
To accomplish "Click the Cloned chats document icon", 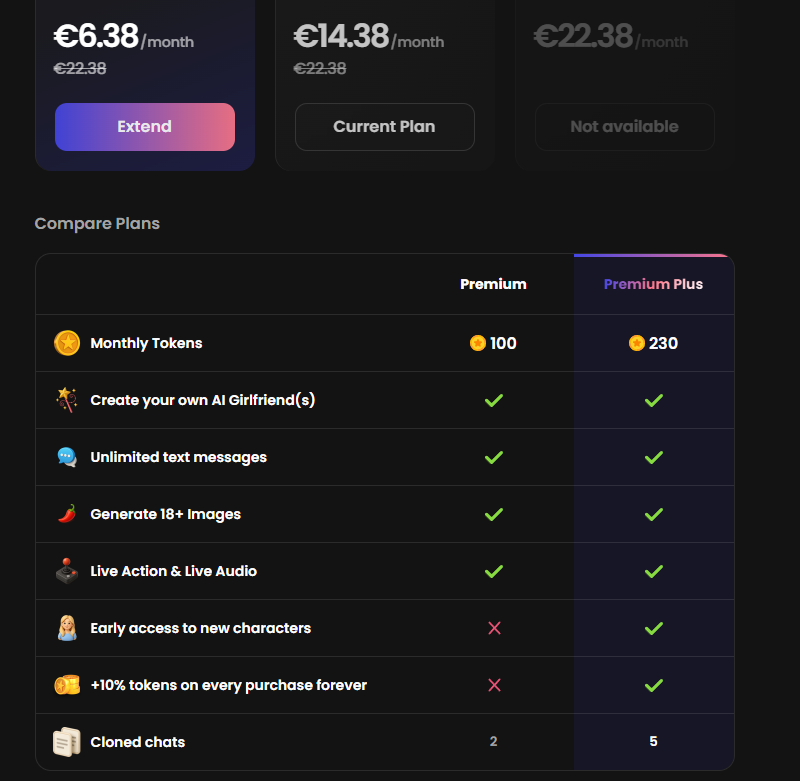I will click(67, 742).
